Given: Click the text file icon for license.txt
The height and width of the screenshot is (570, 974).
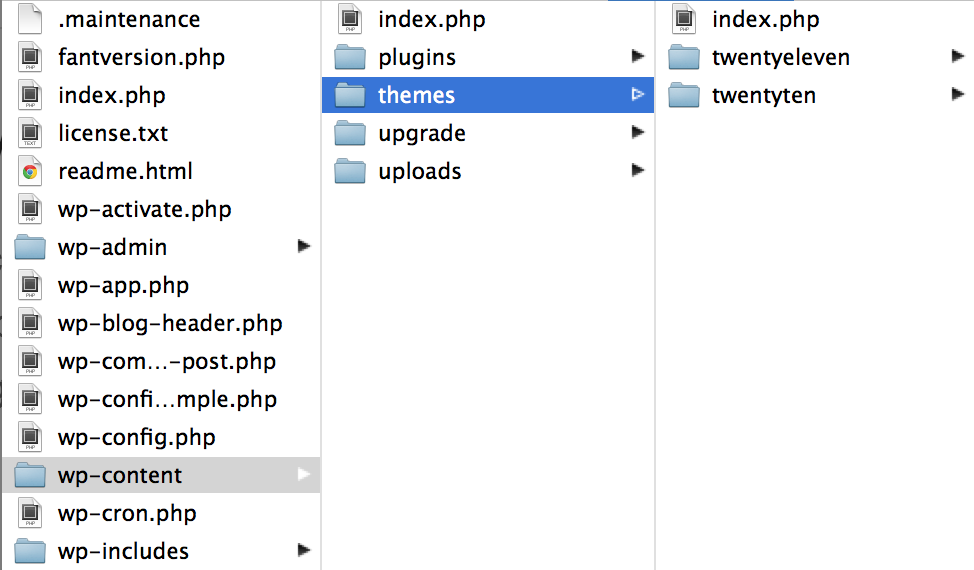Looking at the screenshot, I should 30,134.
